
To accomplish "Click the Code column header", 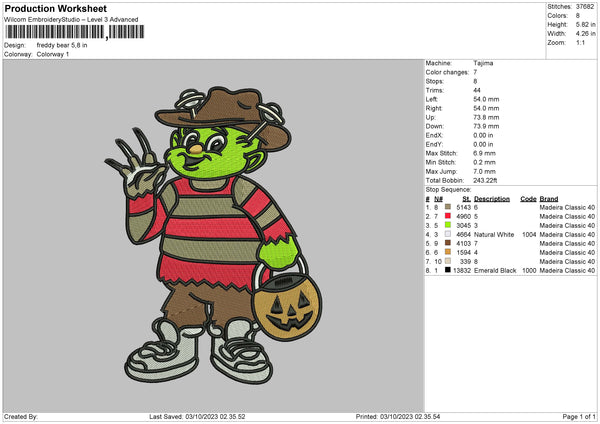I will [528, 198].
